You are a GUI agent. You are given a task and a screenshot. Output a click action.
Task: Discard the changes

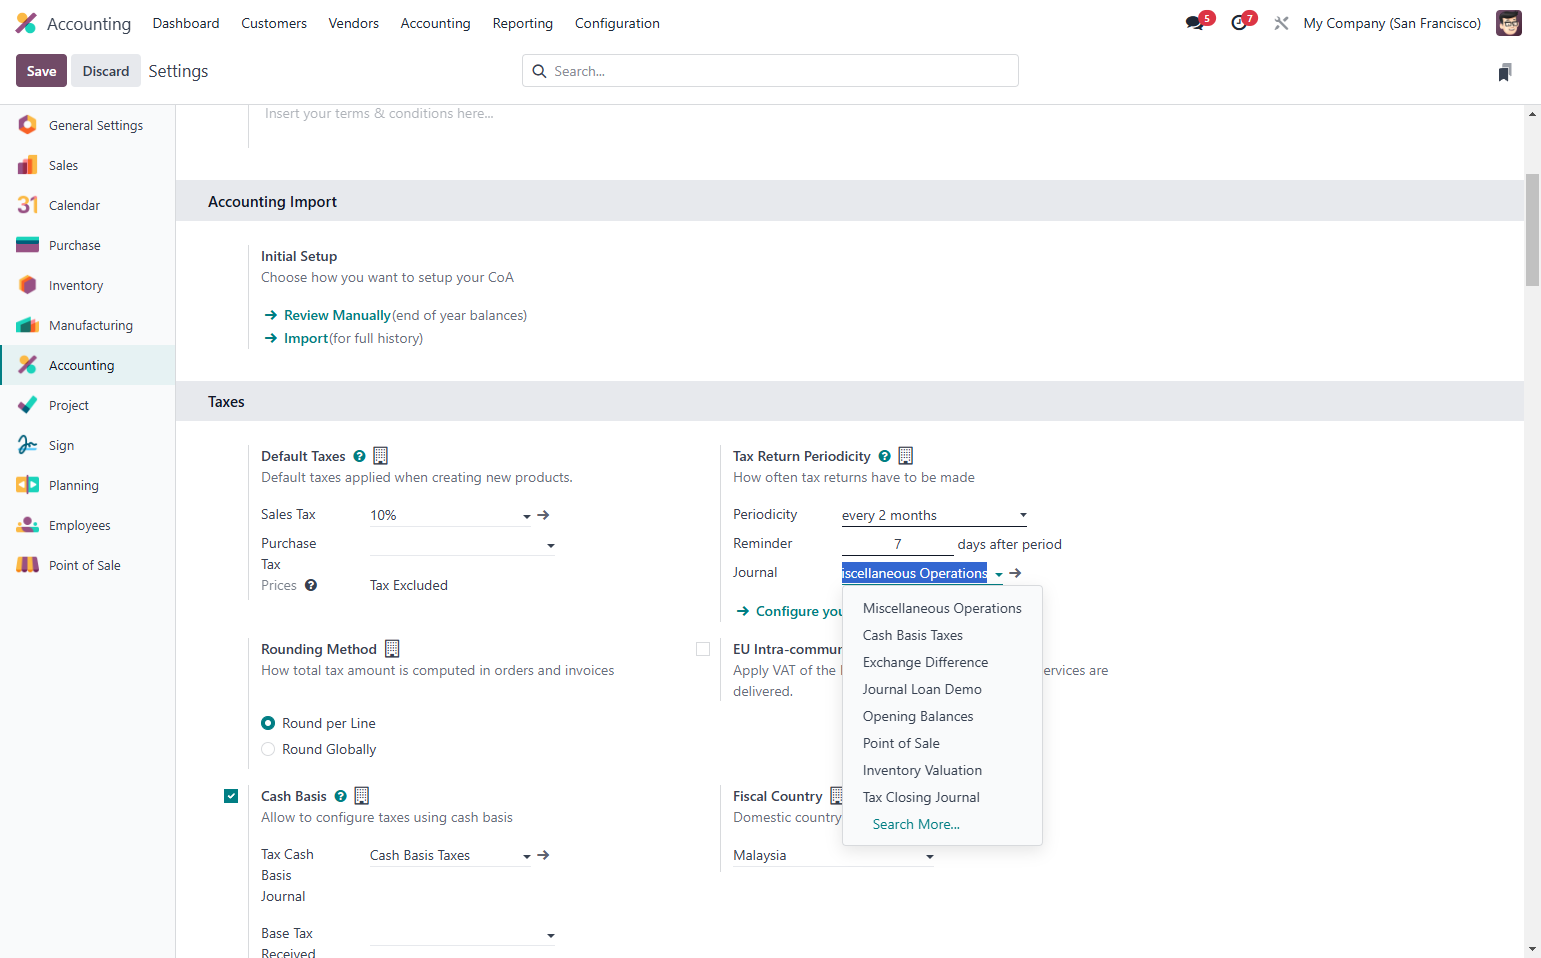pos(106,71)
